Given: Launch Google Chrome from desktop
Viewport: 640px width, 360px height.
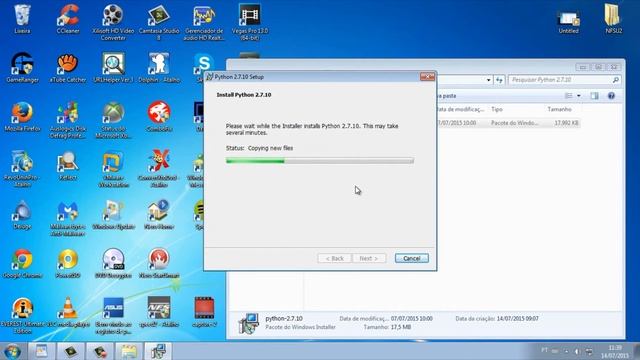Looking at the screenshot, I should (22, 264).
